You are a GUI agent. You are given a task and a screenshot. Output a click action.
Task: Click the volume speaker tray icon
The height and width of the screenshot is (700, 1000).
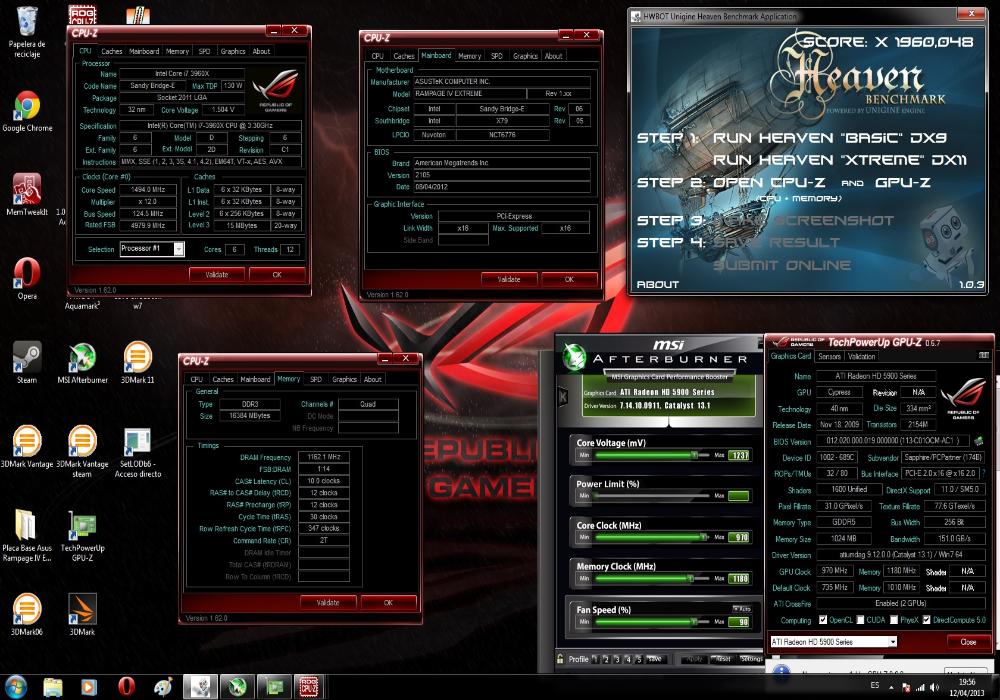coord(934,687)
